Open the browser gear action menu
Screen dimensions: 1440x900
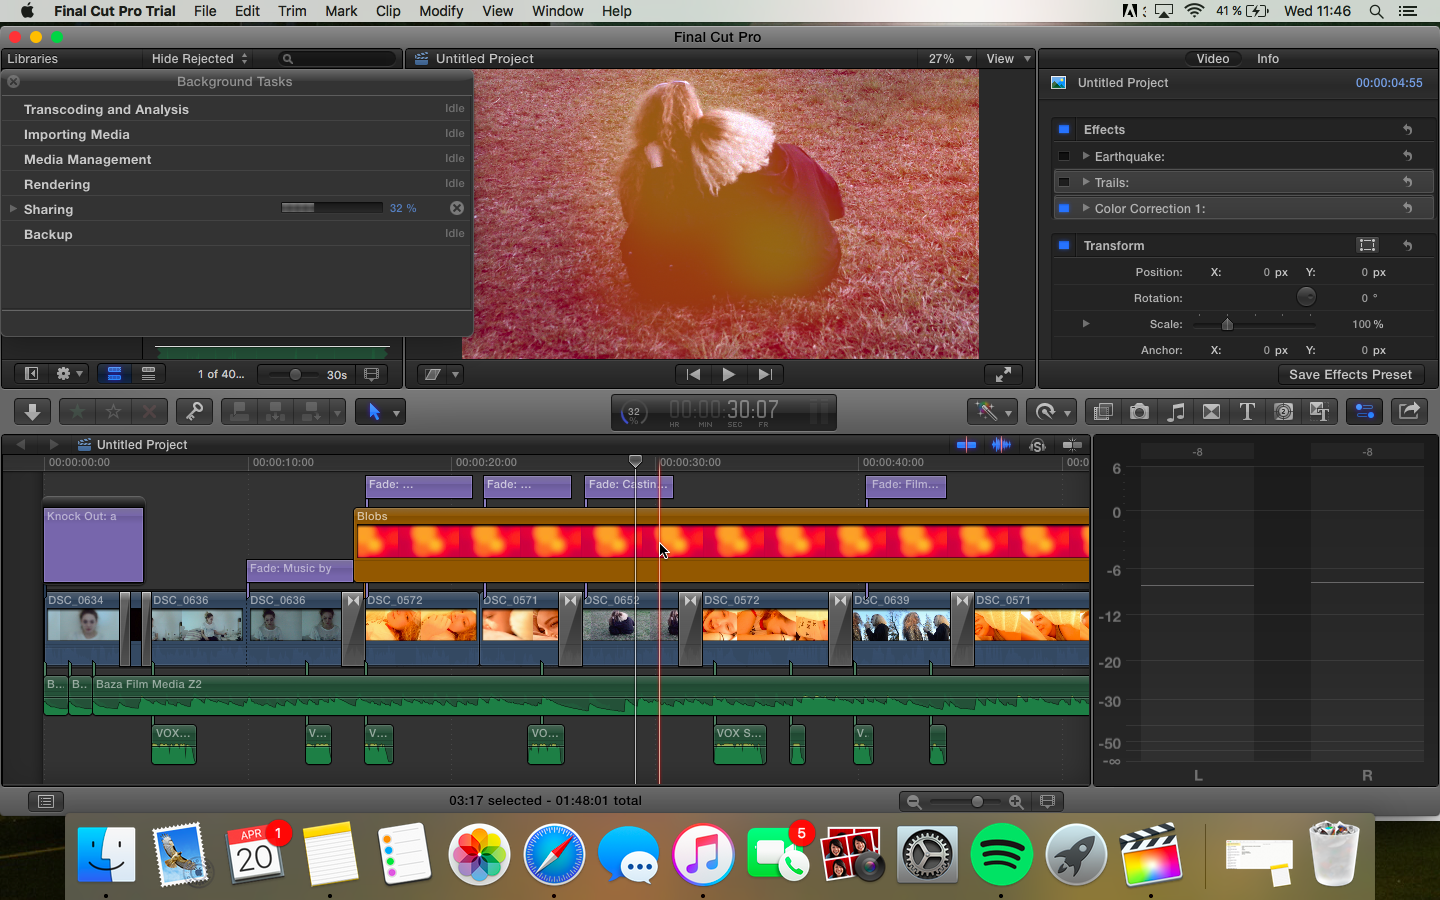click(69, 374)
